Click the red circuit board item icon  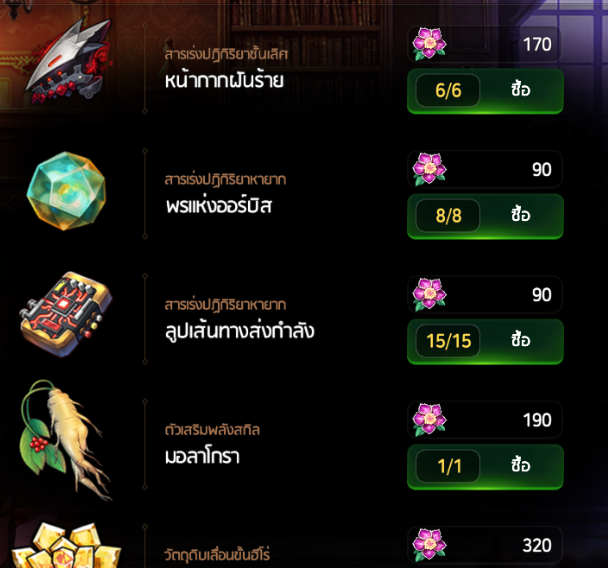pos(66,314)
